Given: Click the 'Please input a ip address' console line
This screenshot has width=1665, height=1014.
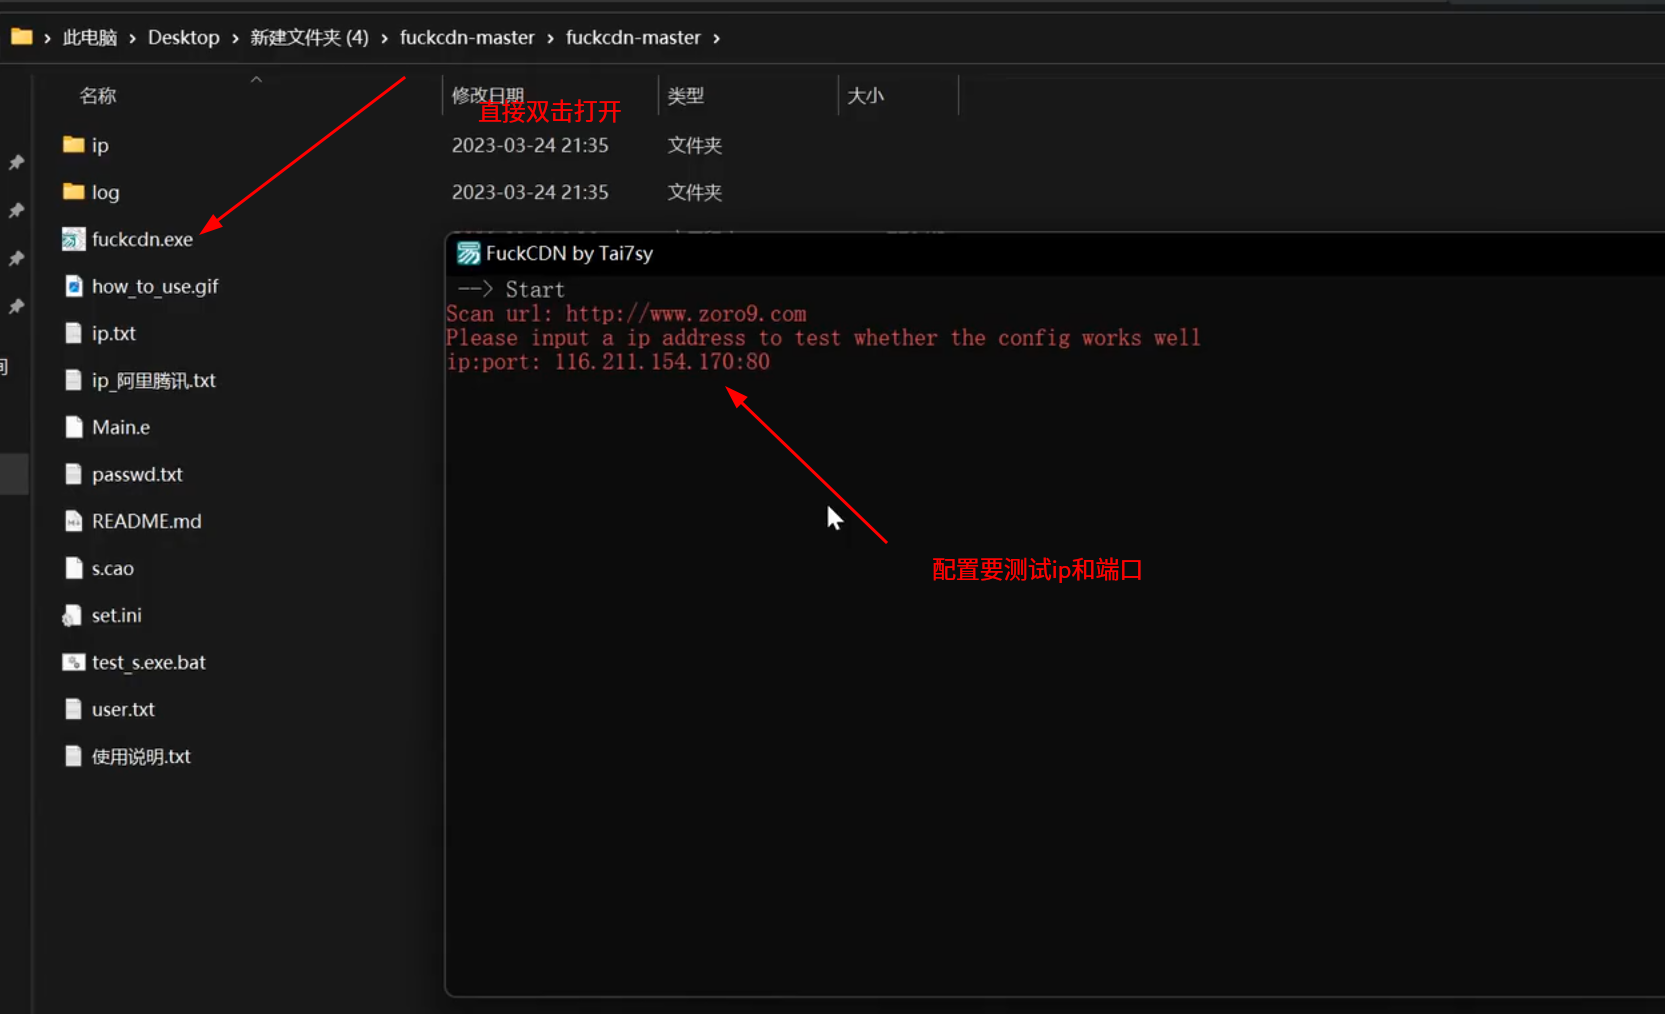Looking at the screenshot, I should (x=823, y=338).
